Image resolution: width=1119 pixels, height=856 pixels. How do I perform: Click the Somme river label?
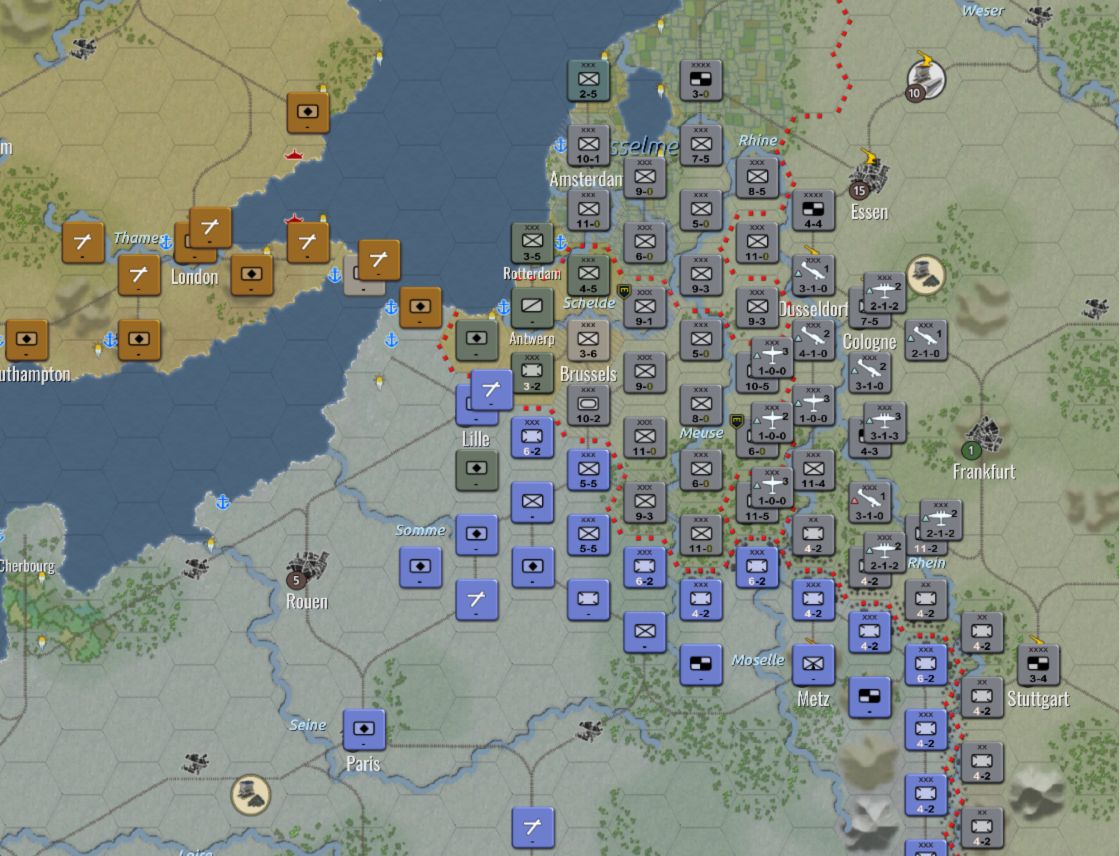[420, 530]
